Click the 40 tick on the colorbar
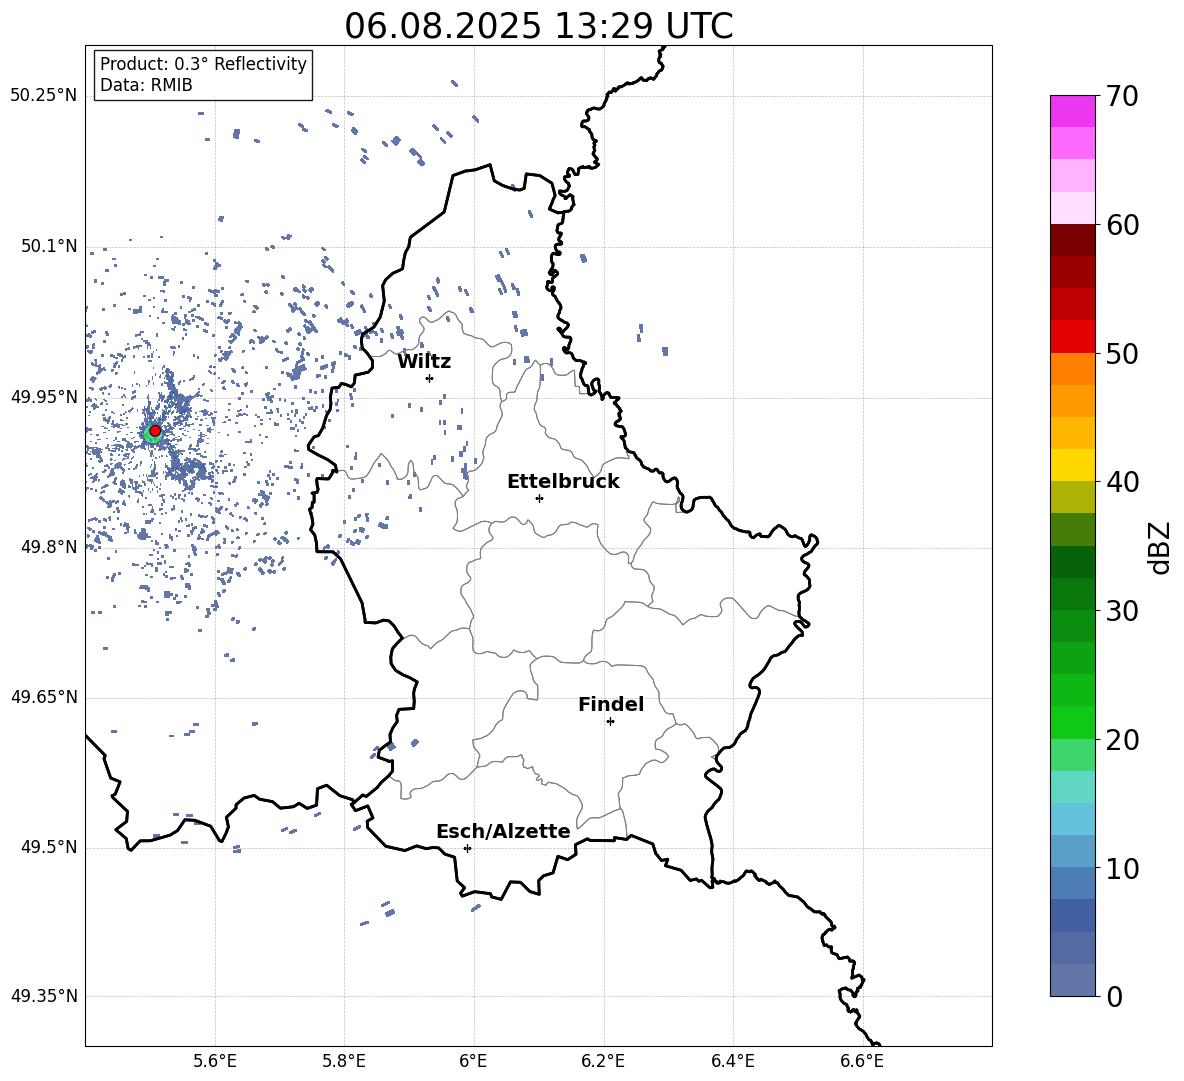This screenshot has height=1081, width=1184. point(1122,482)
